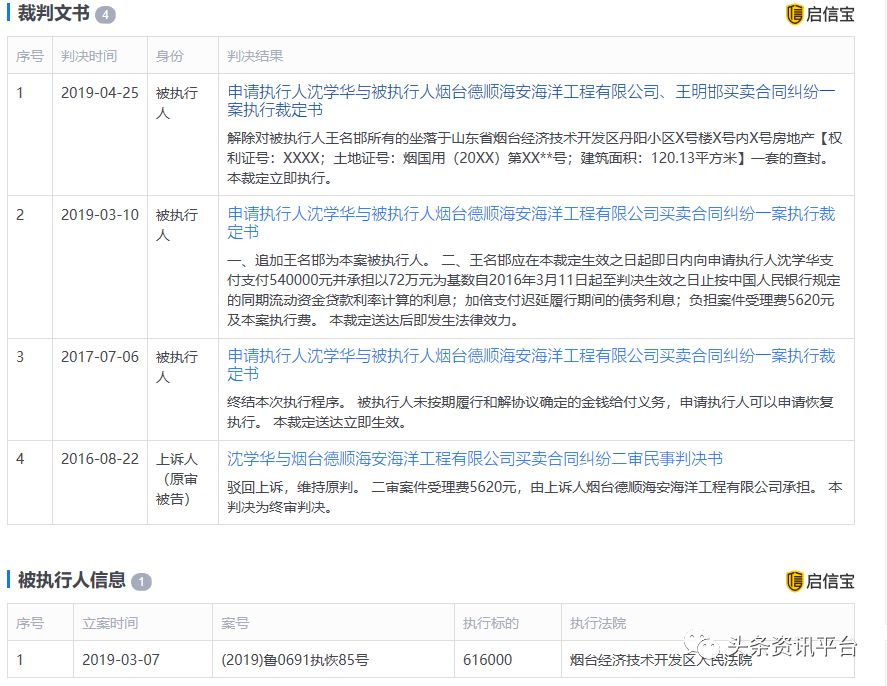Click the 身份 column header

170,56
